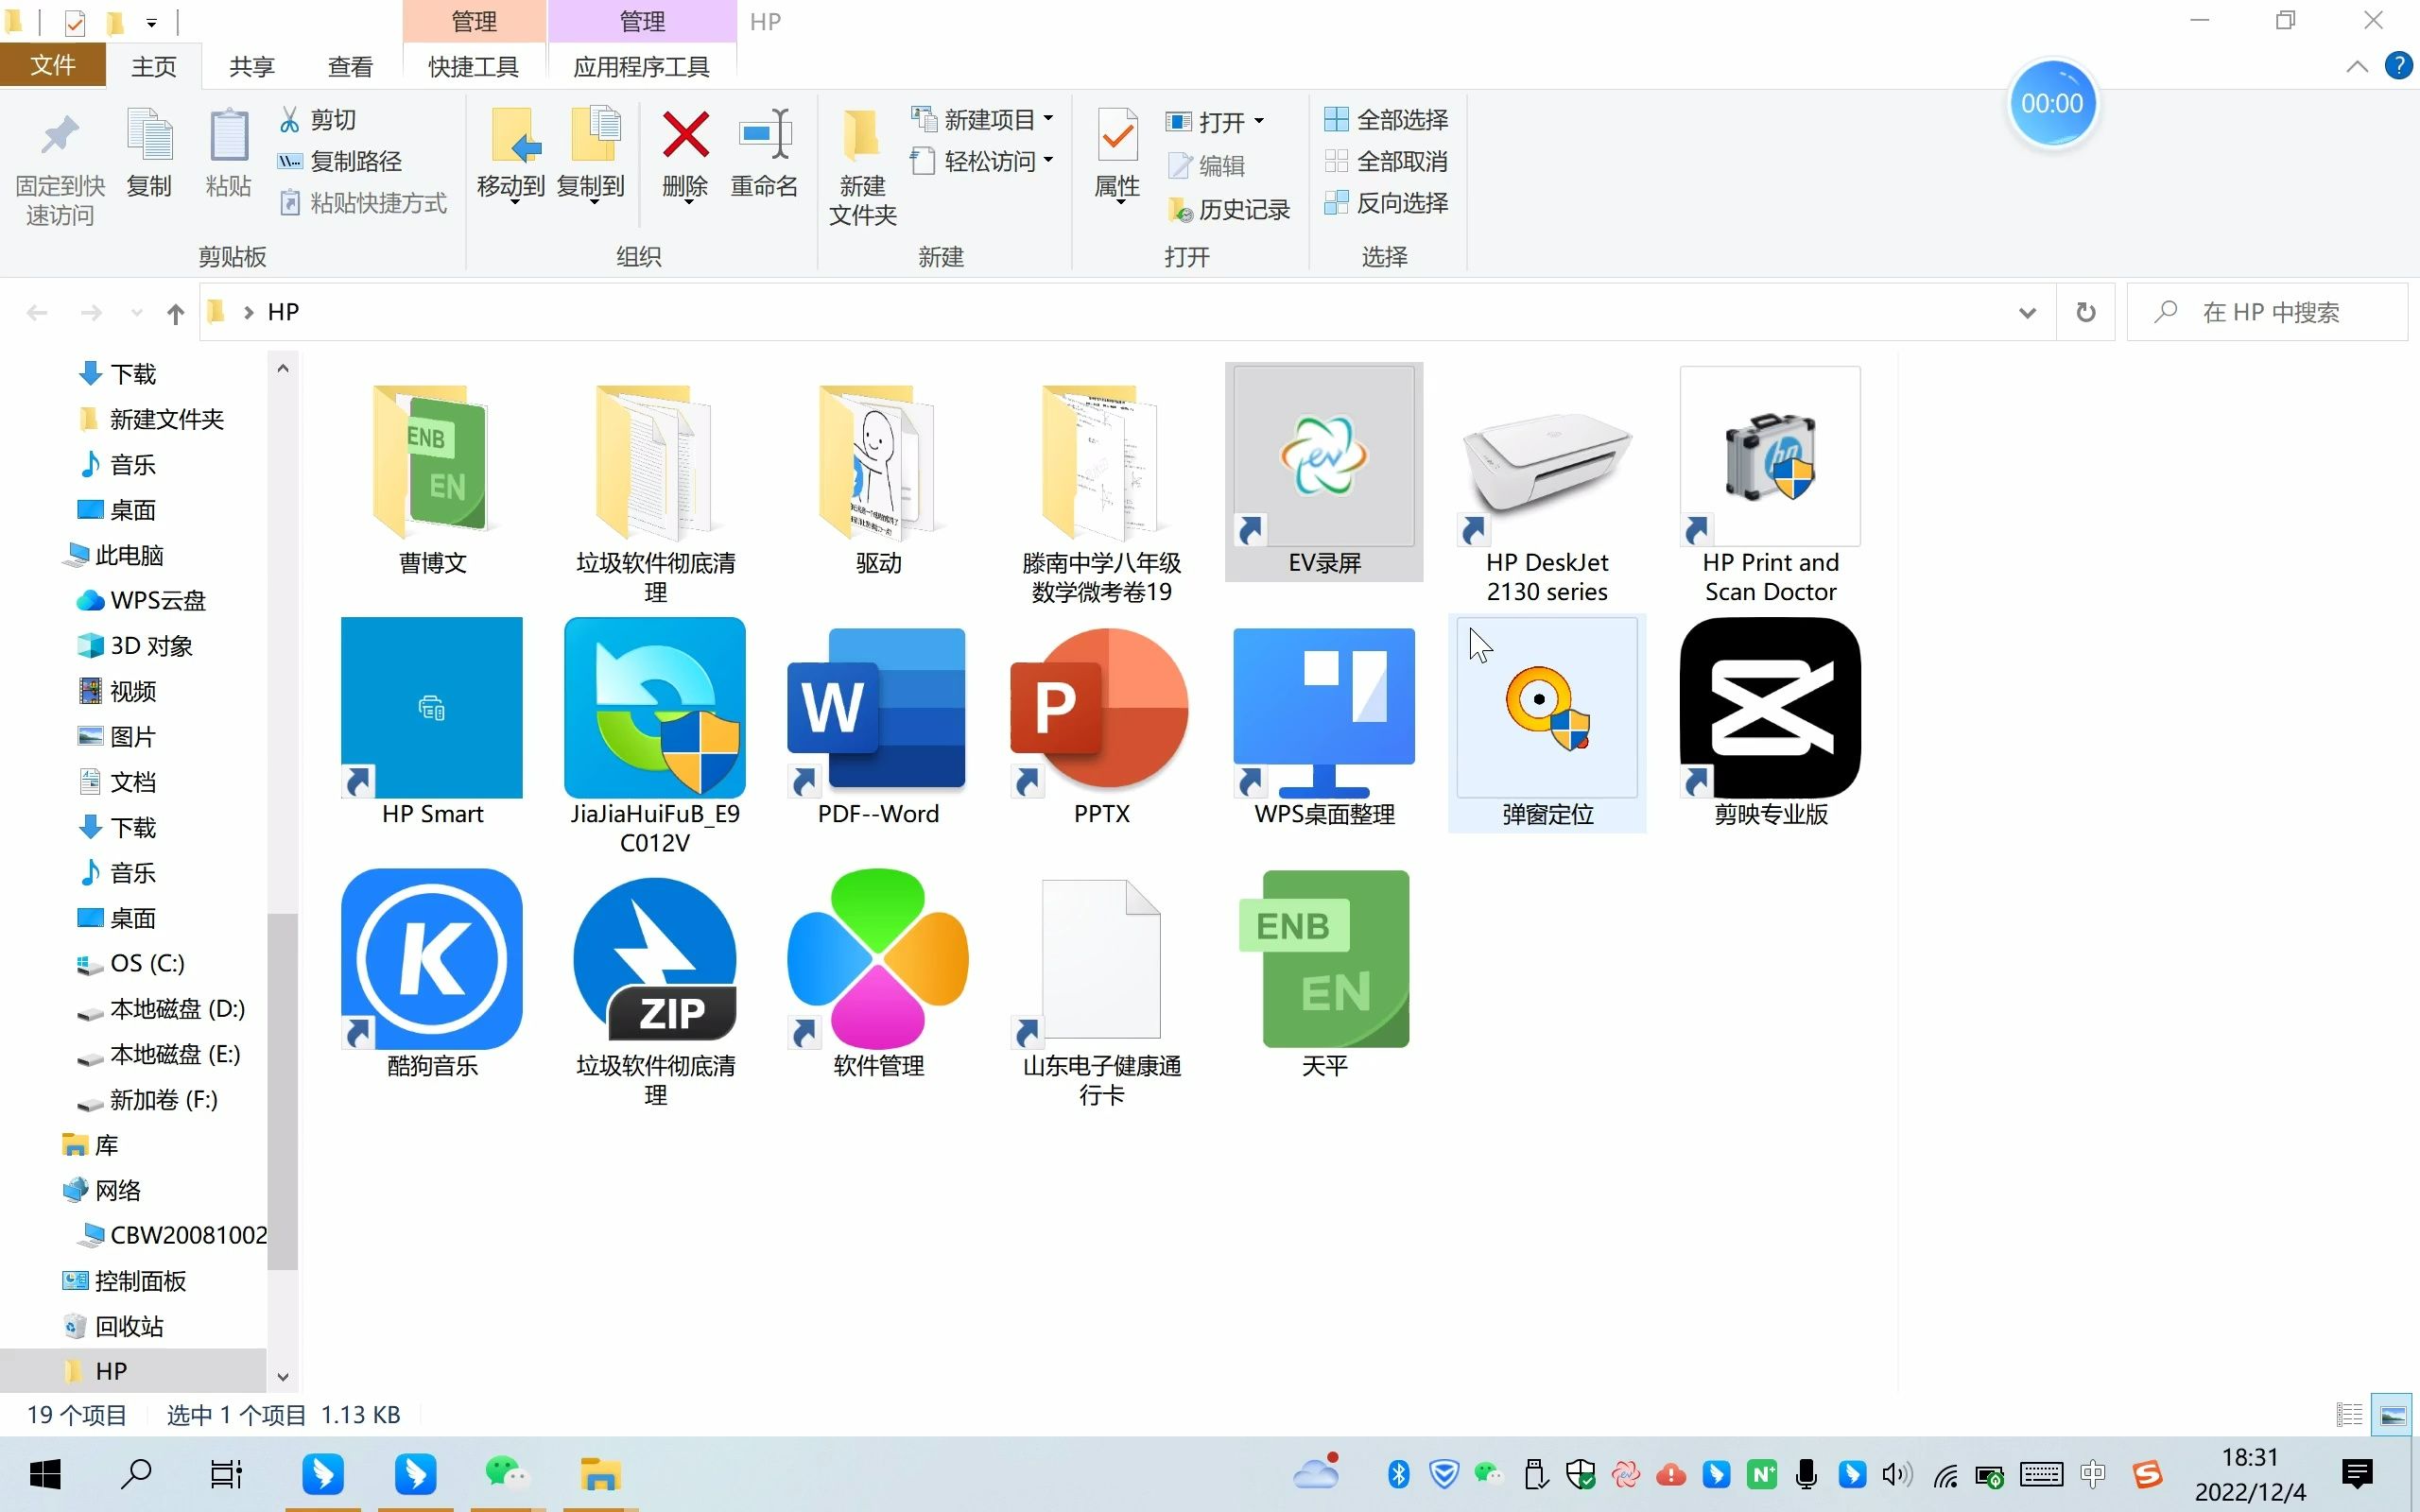Click the 删除 red X icon
The image size is (2420, 1512).
(x=685, y=135)
